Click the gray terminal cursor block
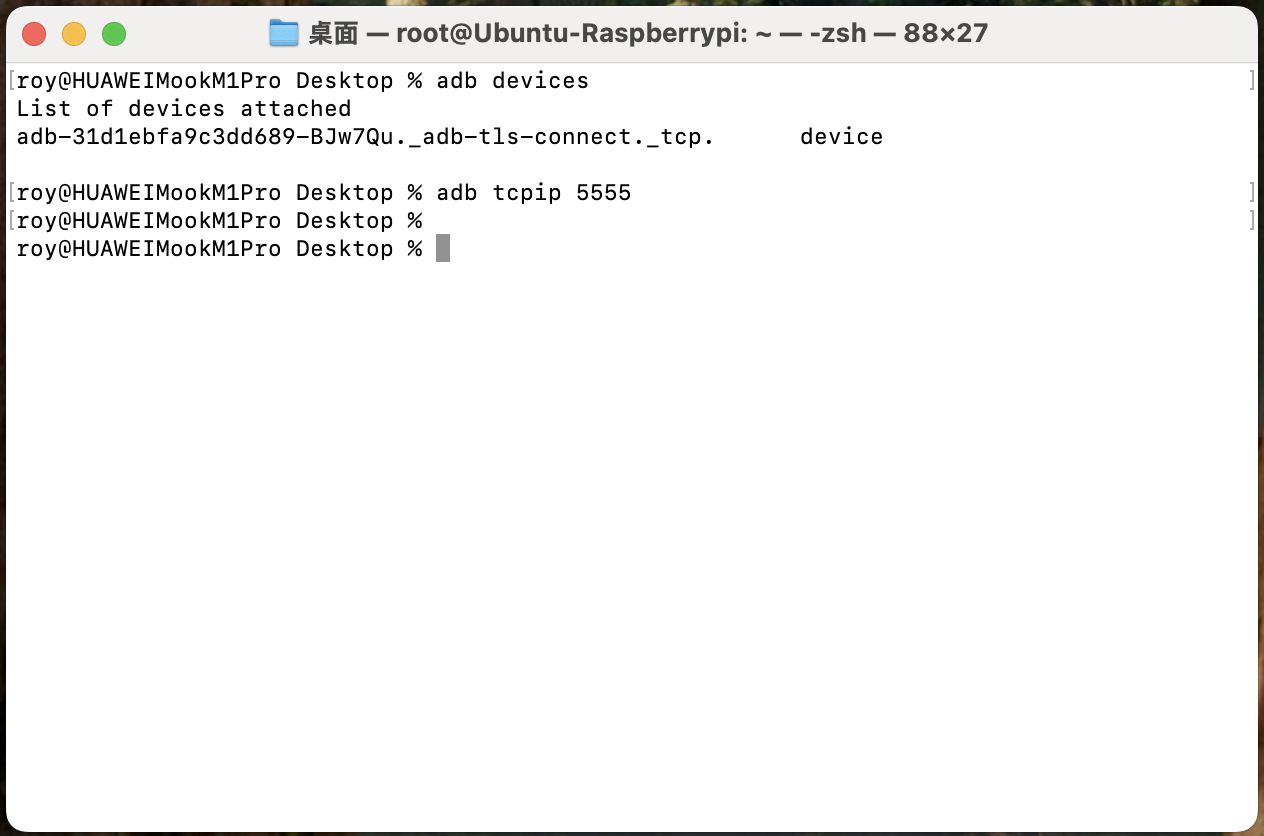This screenshot has width=1264, height=836. 443,248
